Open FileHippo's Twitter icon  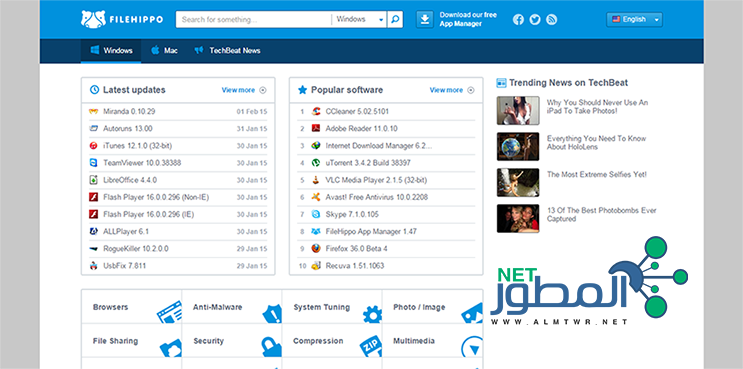tap(535, 19)
